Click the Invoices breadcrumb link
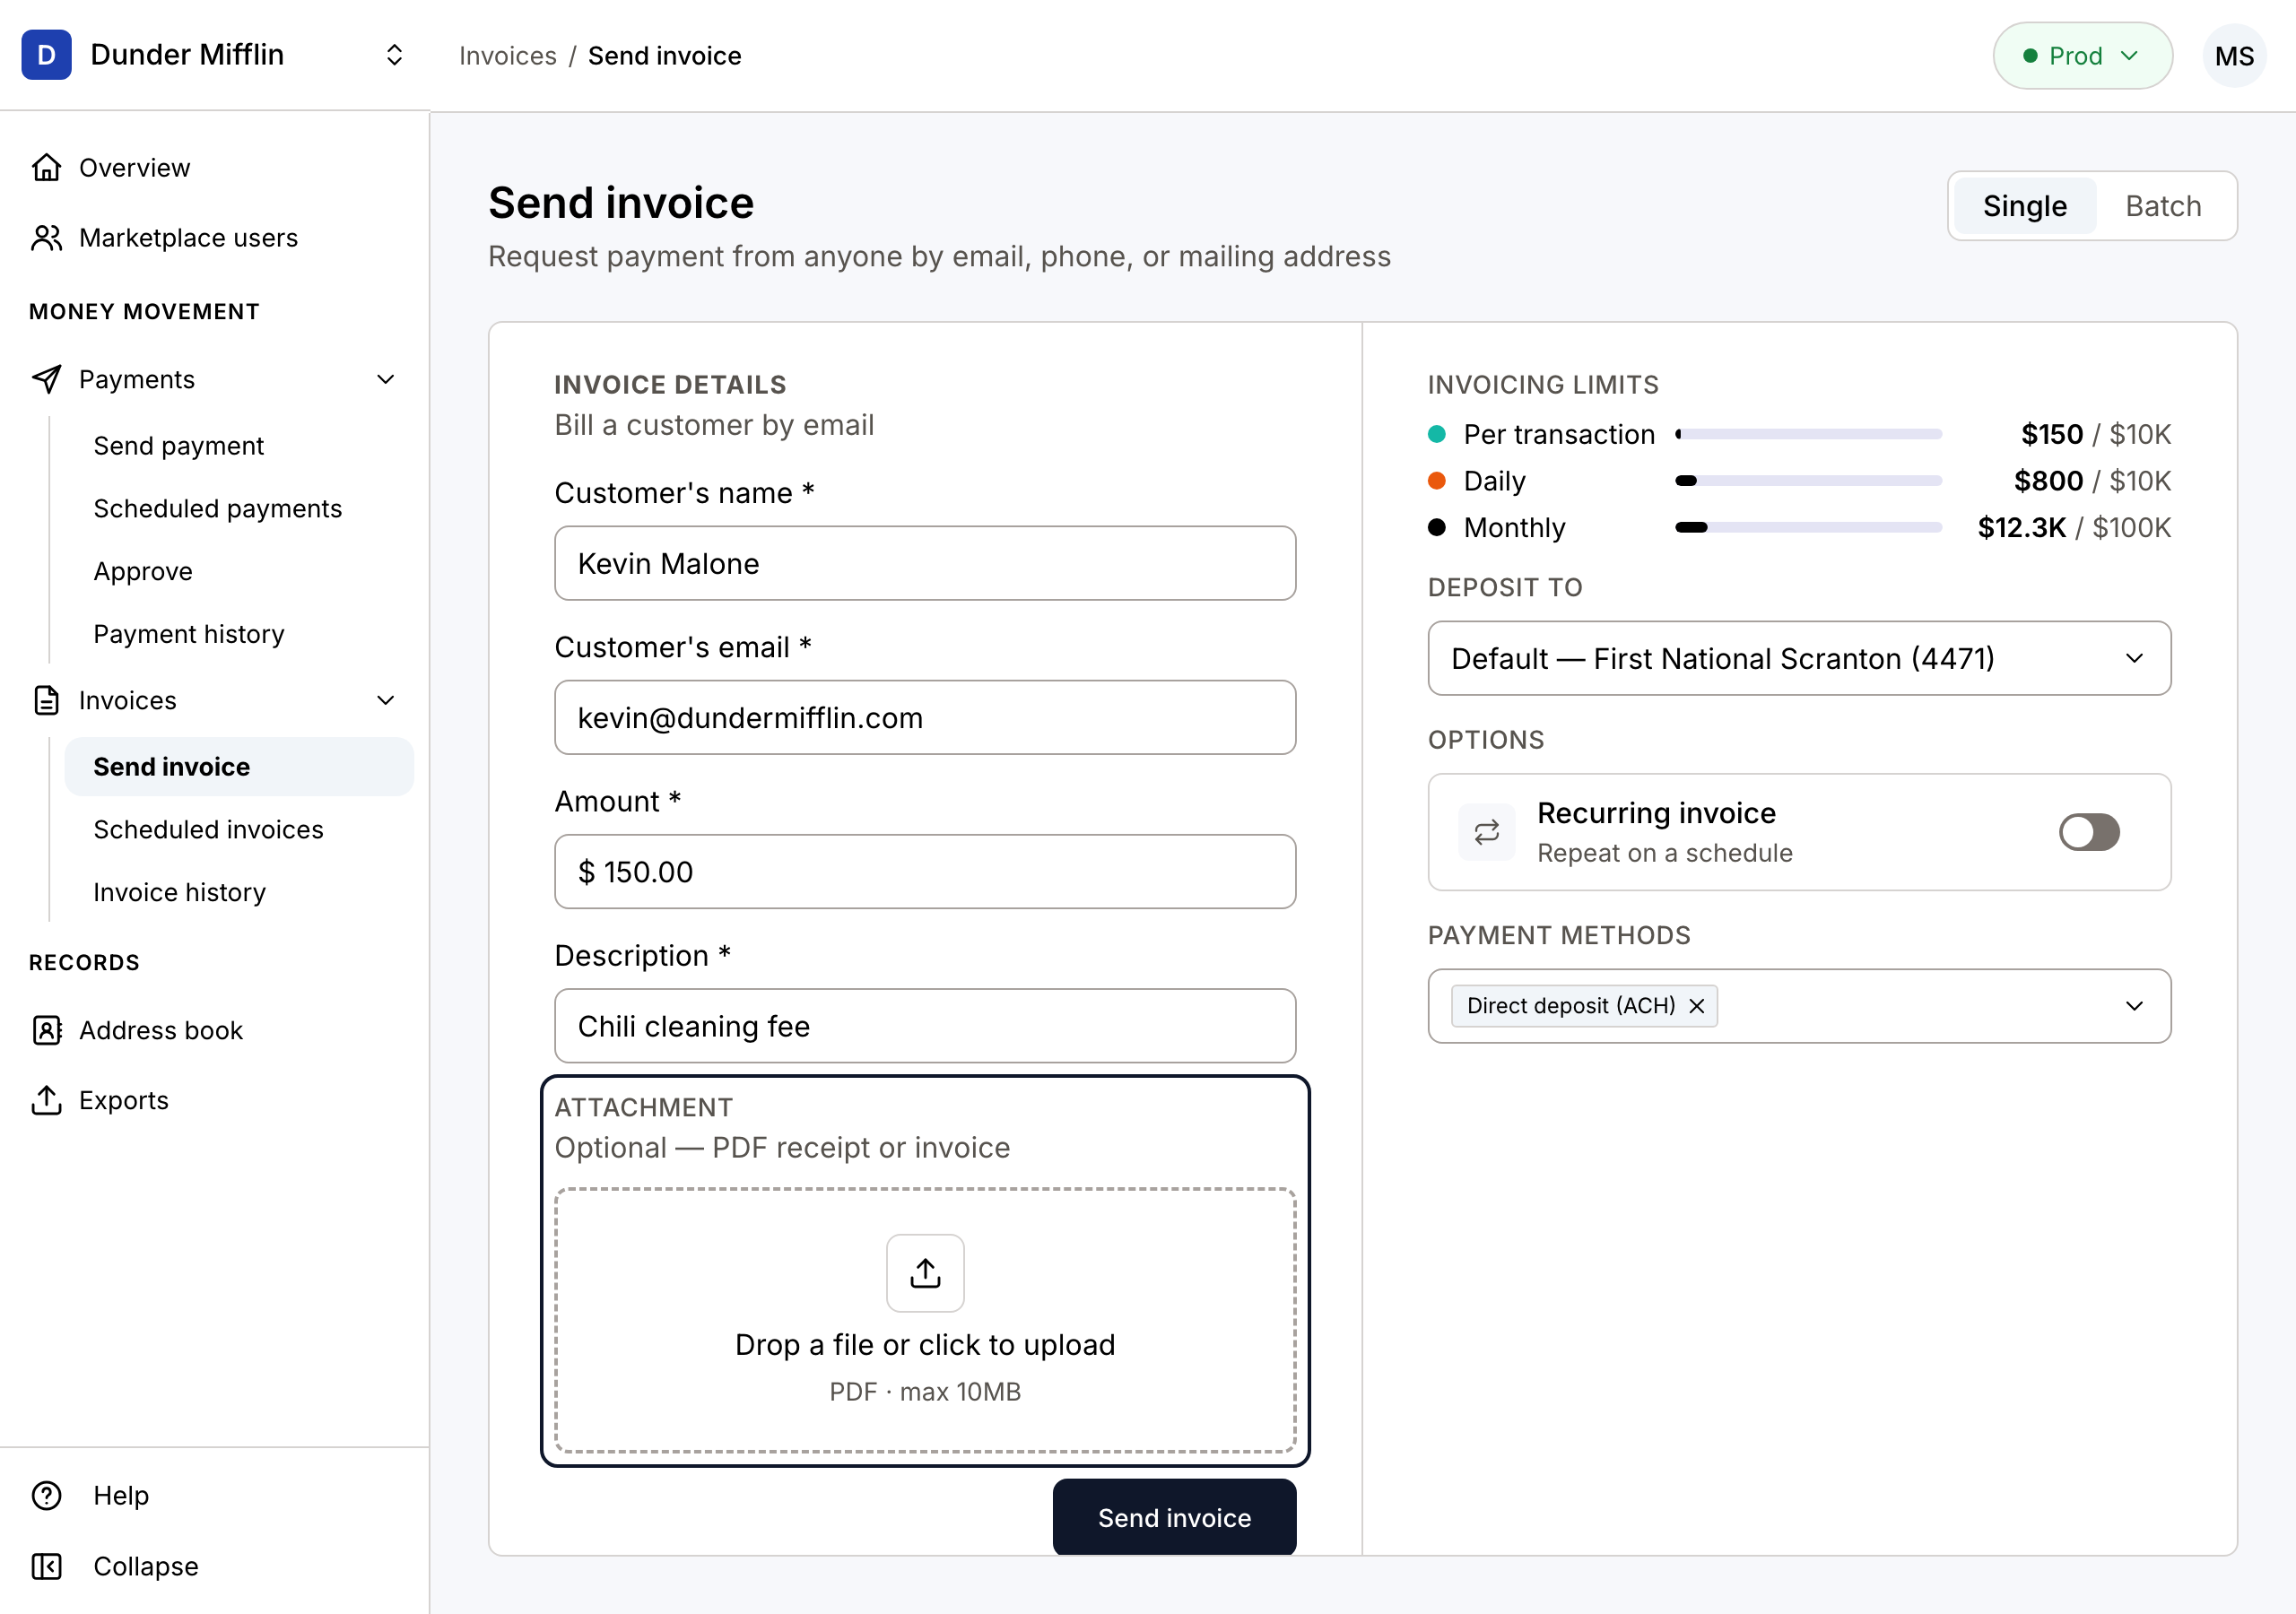The image size is (2296, 1614). point(507,56)
